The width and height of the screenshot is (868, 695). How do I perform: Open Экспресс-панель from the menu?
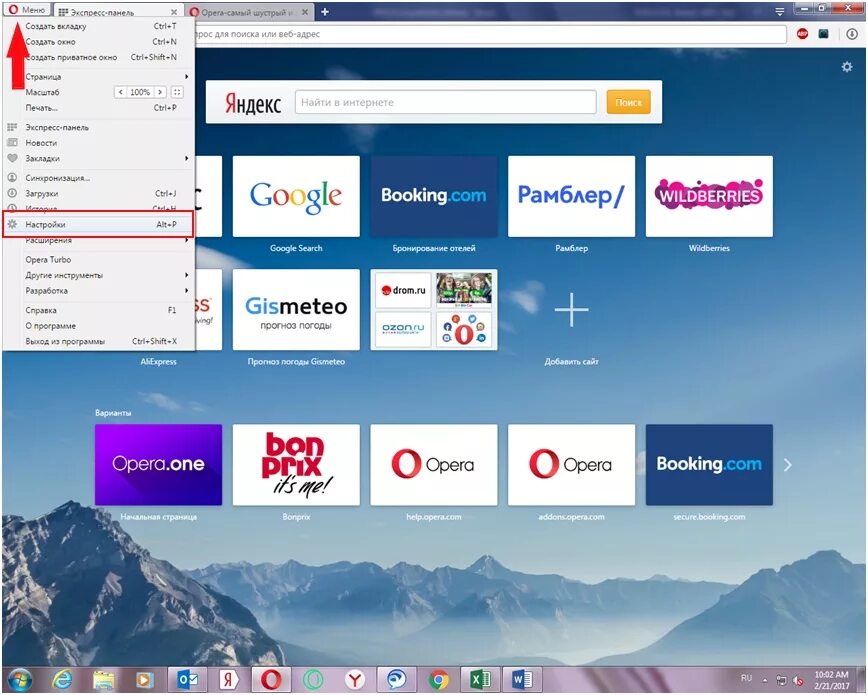tap(100, 127)
